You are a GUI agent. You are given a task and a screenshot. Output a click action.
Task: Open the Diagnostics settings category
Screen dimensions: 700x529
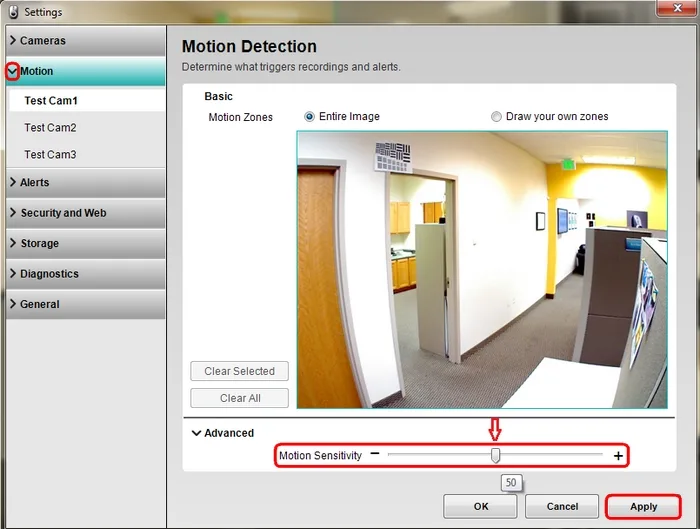(86, 274)
